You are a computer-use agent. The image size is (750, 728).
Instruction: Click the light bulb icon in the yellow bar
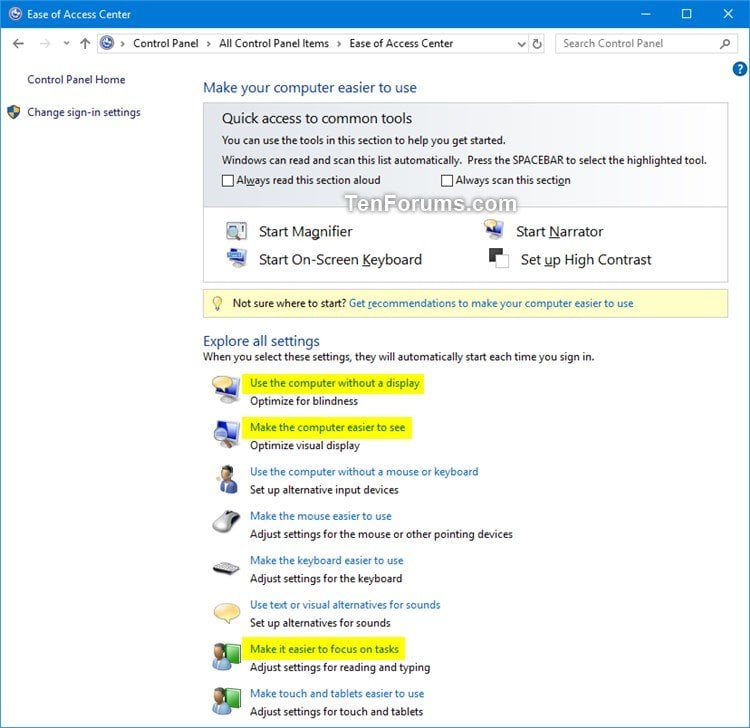tap(217, 303)
